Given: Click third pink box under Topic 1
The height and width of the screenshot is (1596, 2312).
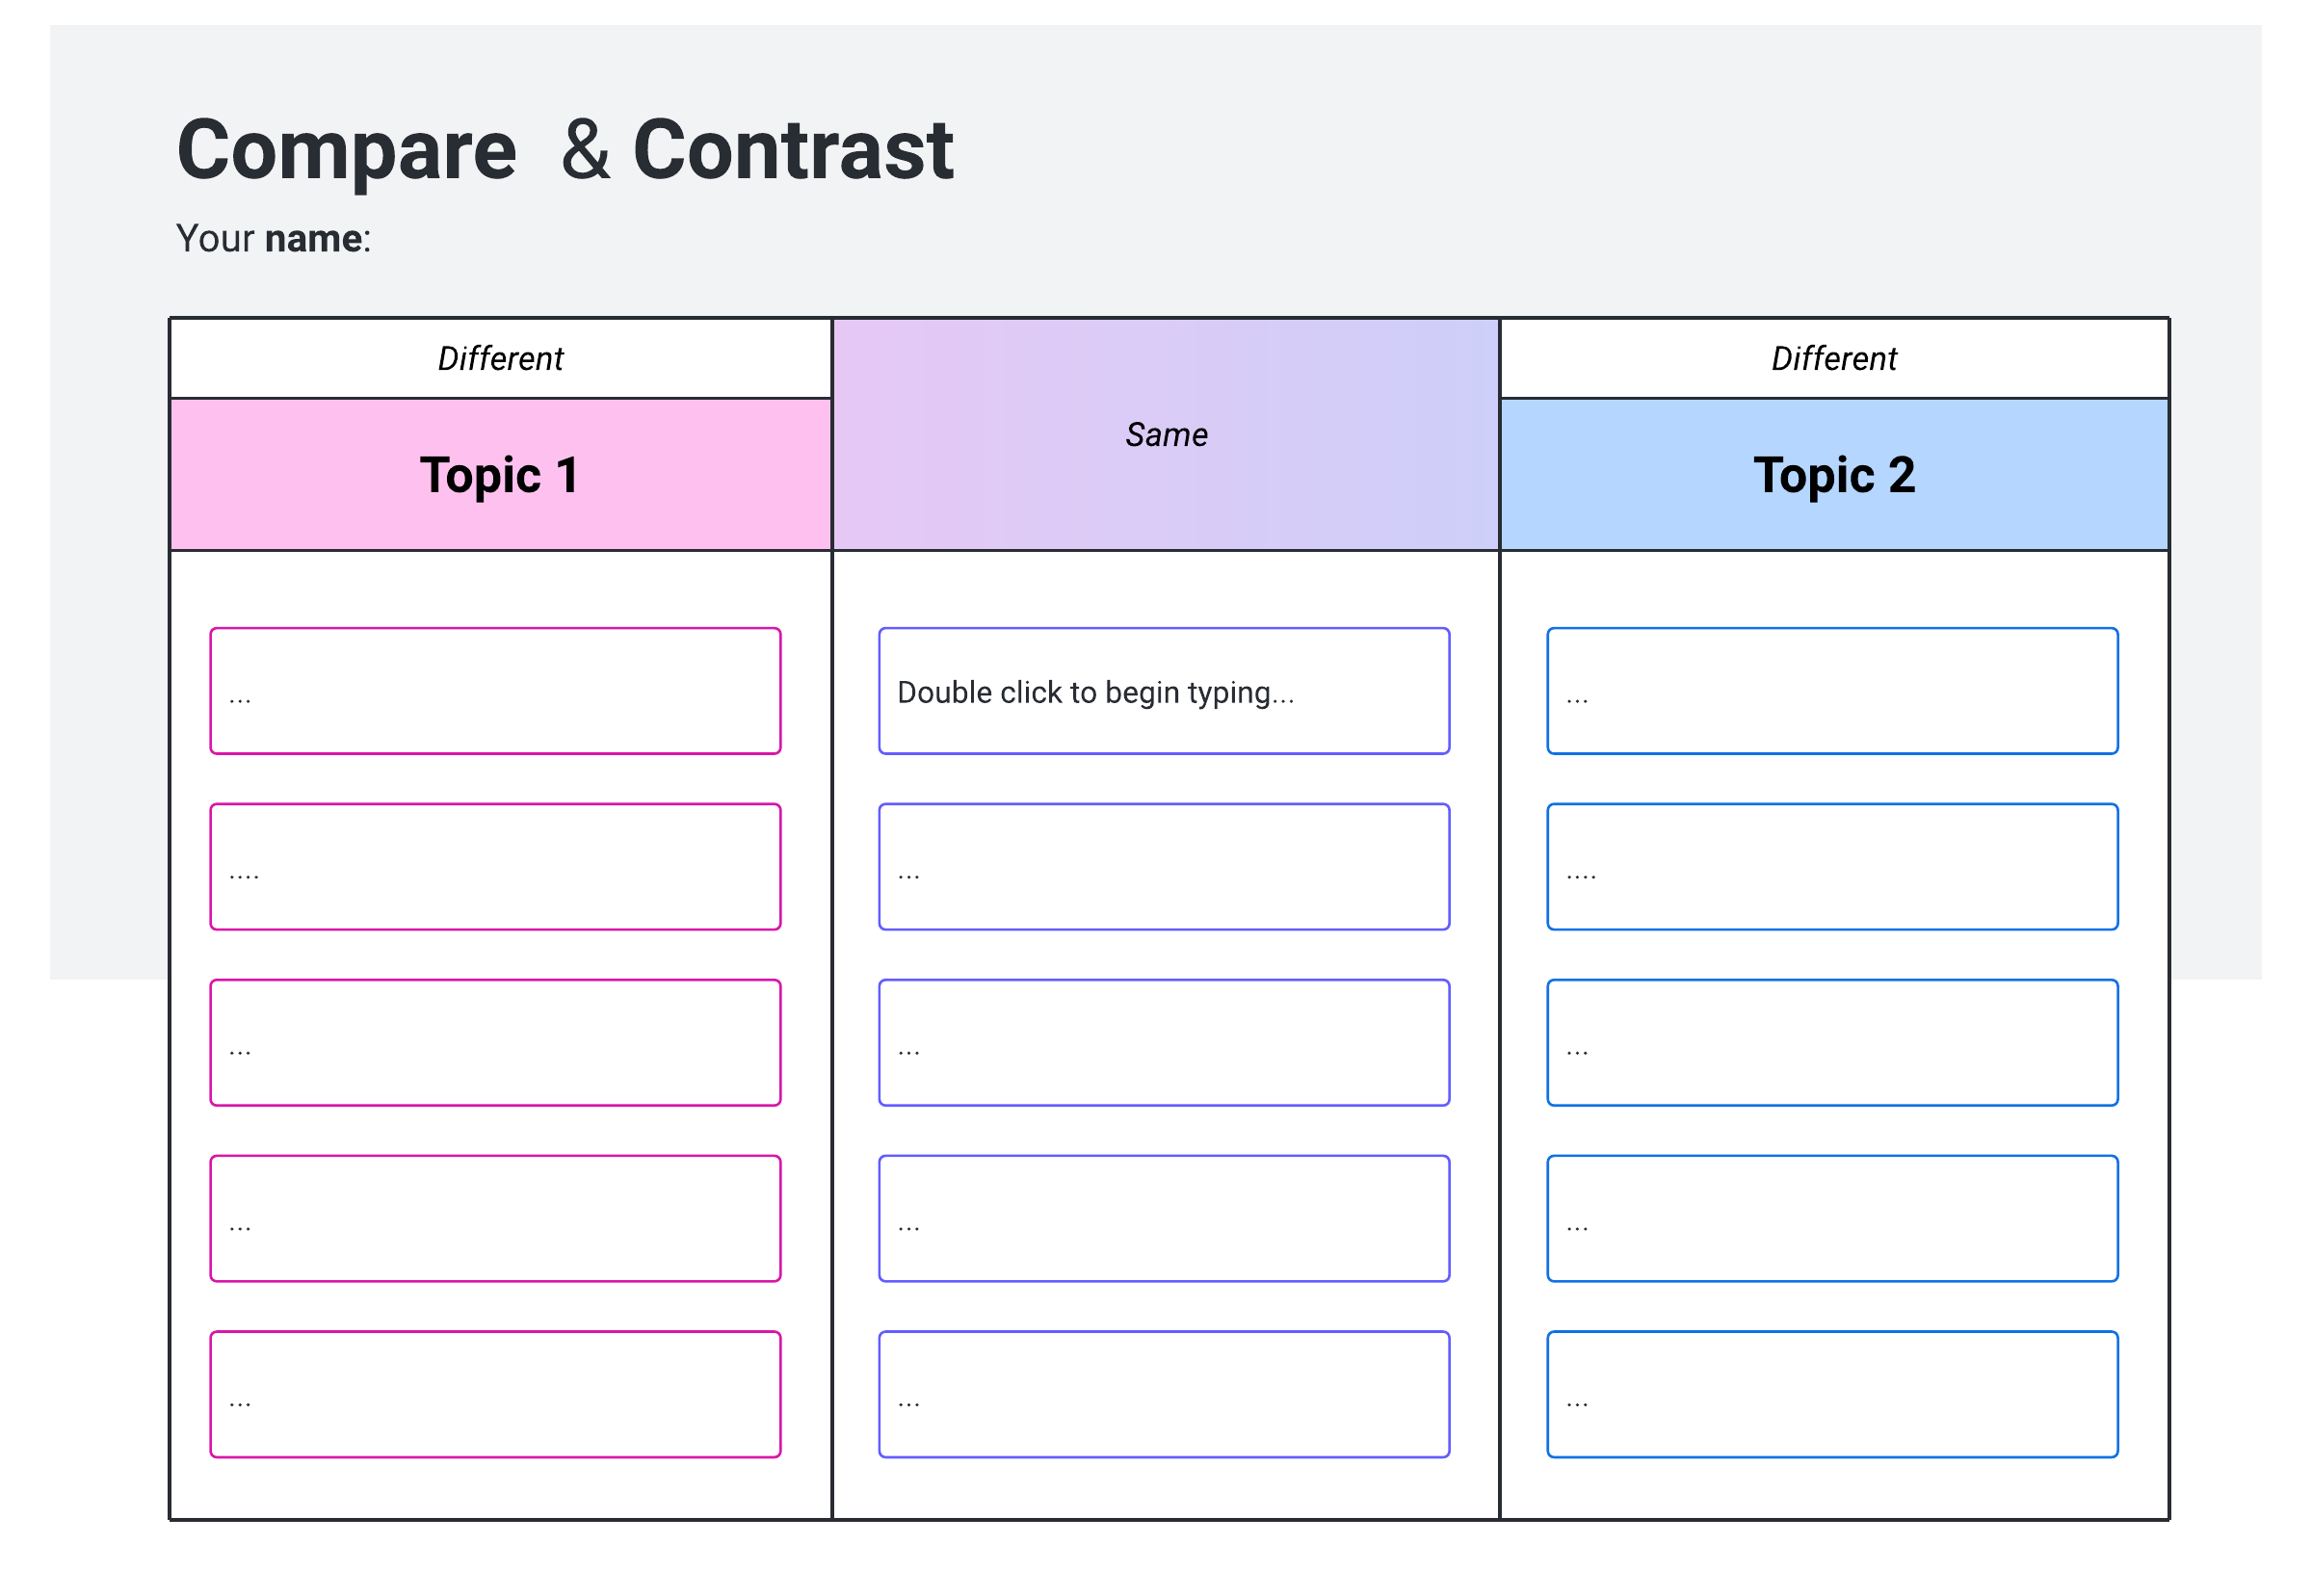Looking at the screenshot, I should point(495,1043).
